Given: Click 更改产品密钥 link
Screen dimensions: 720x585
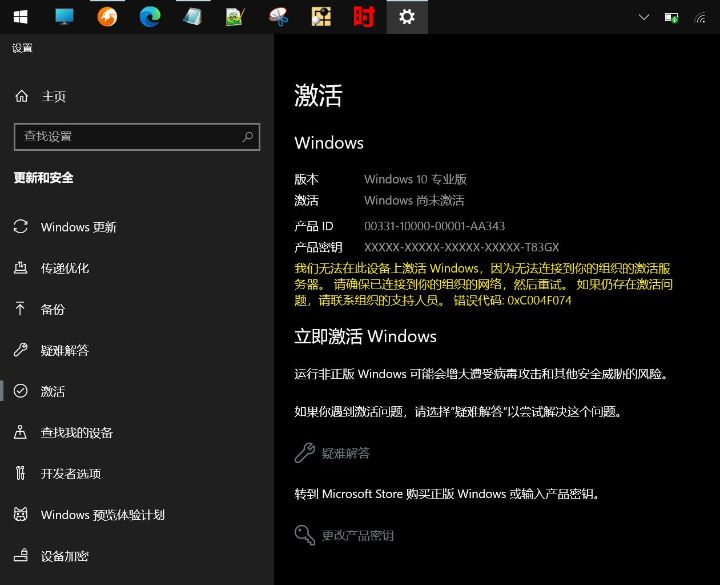Looking at the screenshot, I should point(357,535).
